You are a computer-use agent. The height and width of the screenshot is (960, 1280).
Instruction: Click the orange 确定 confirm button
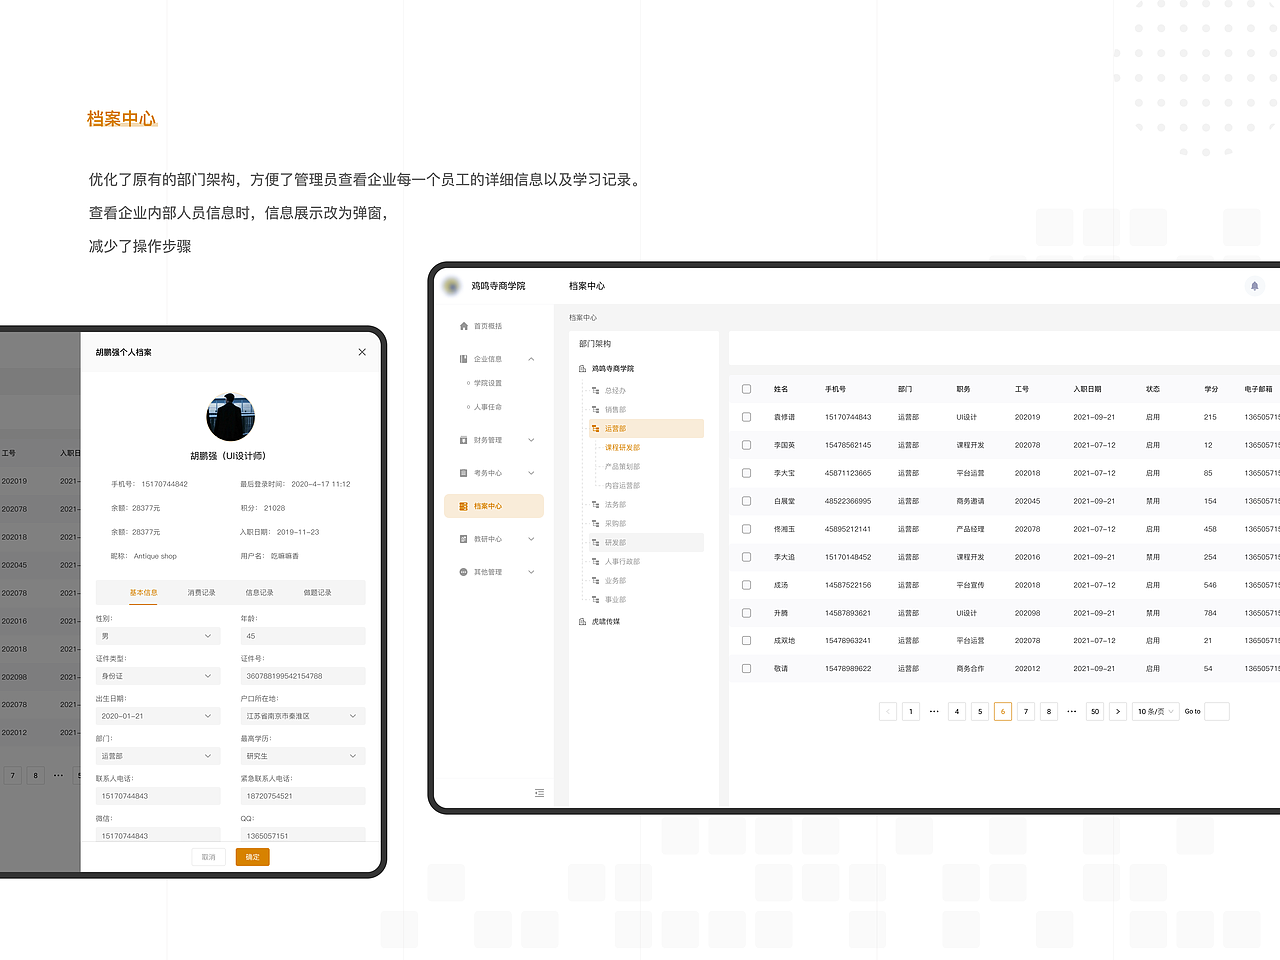(x=252, y=856)
